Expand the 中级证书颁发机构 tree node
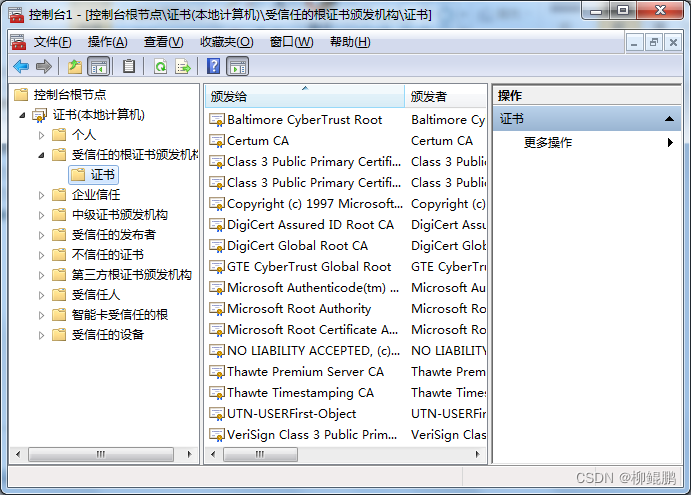 coord(41,215)
